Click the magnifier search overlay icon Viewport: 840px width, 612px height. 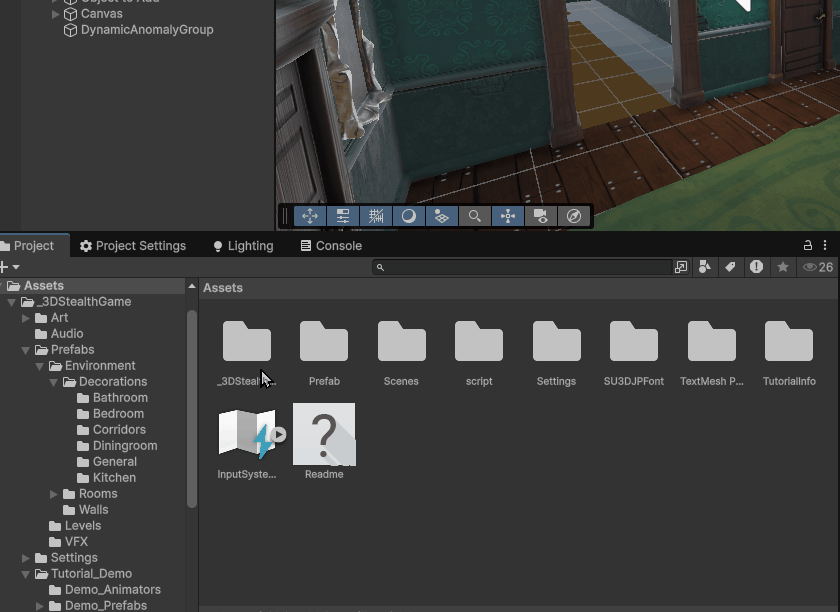click(475, 216)
